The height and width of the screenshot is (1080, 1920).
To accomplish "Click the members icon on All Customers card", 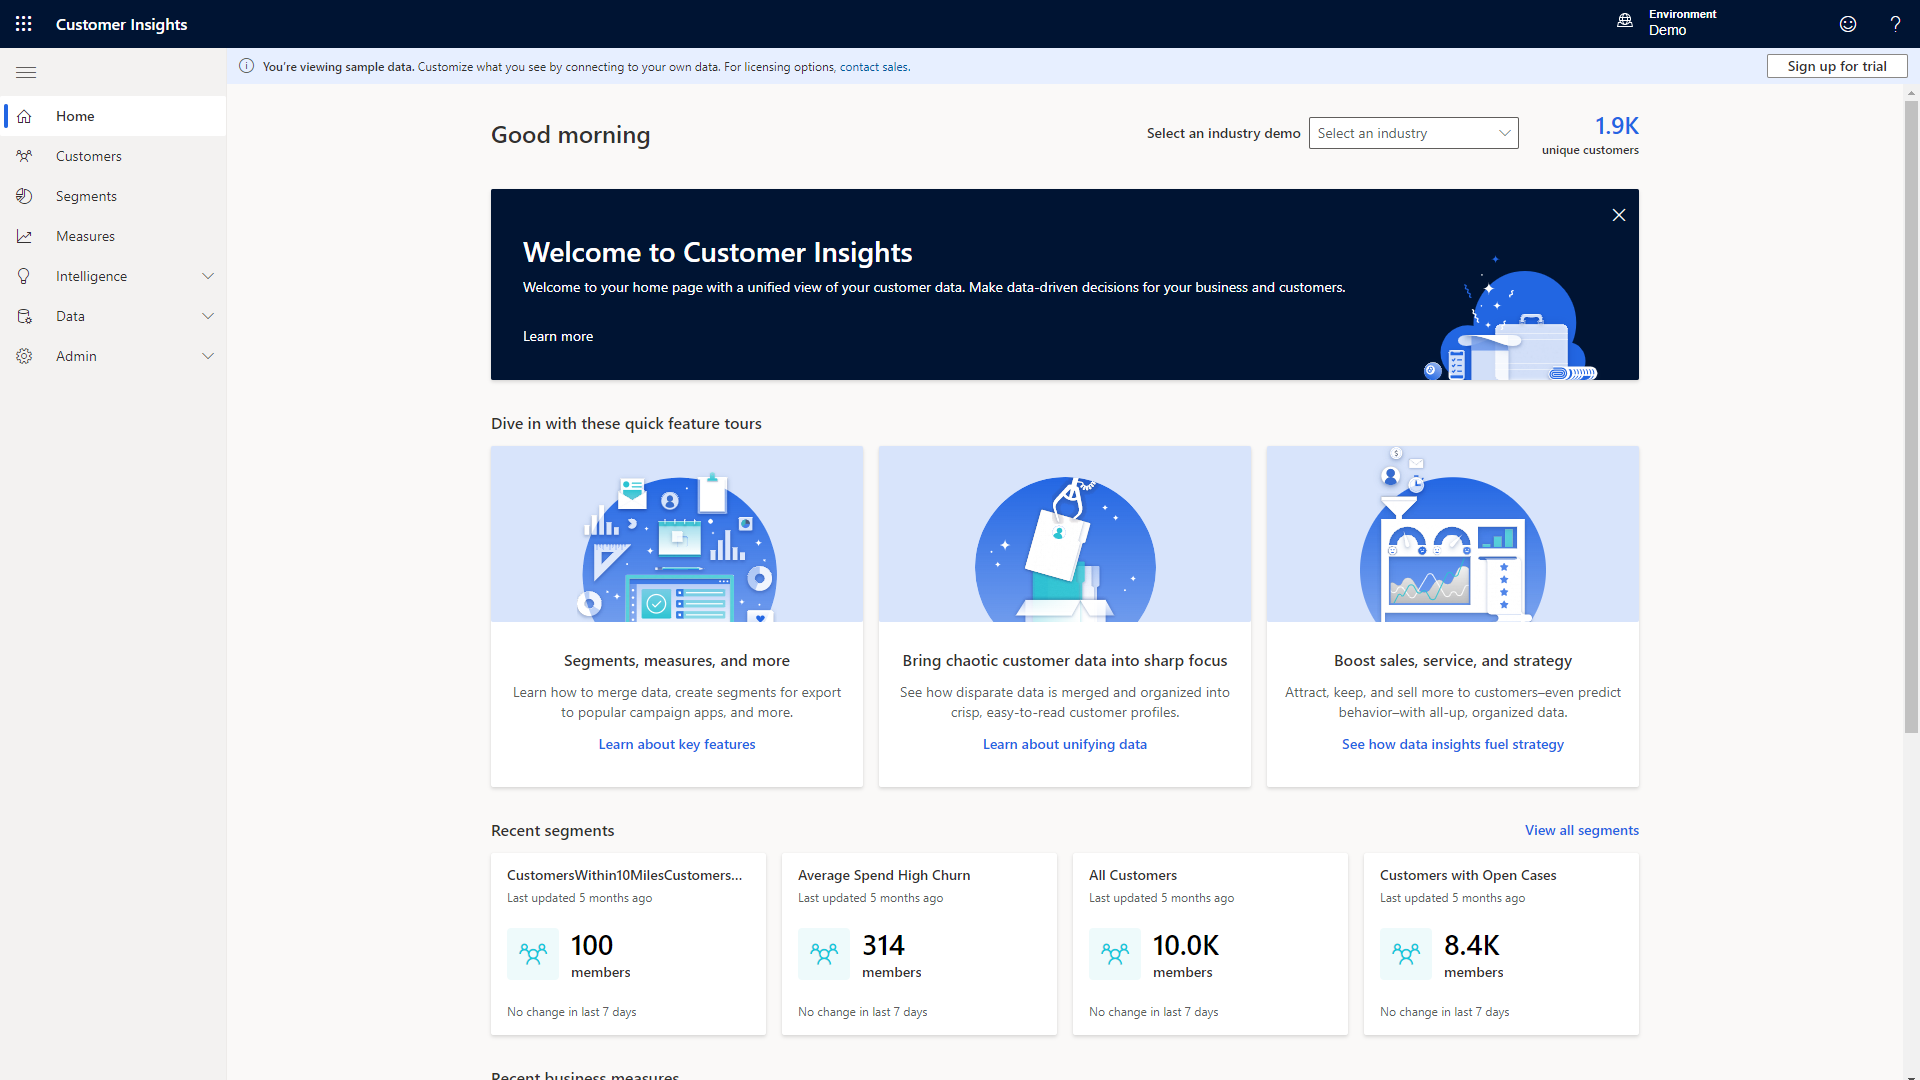I will coord(1114,954).
